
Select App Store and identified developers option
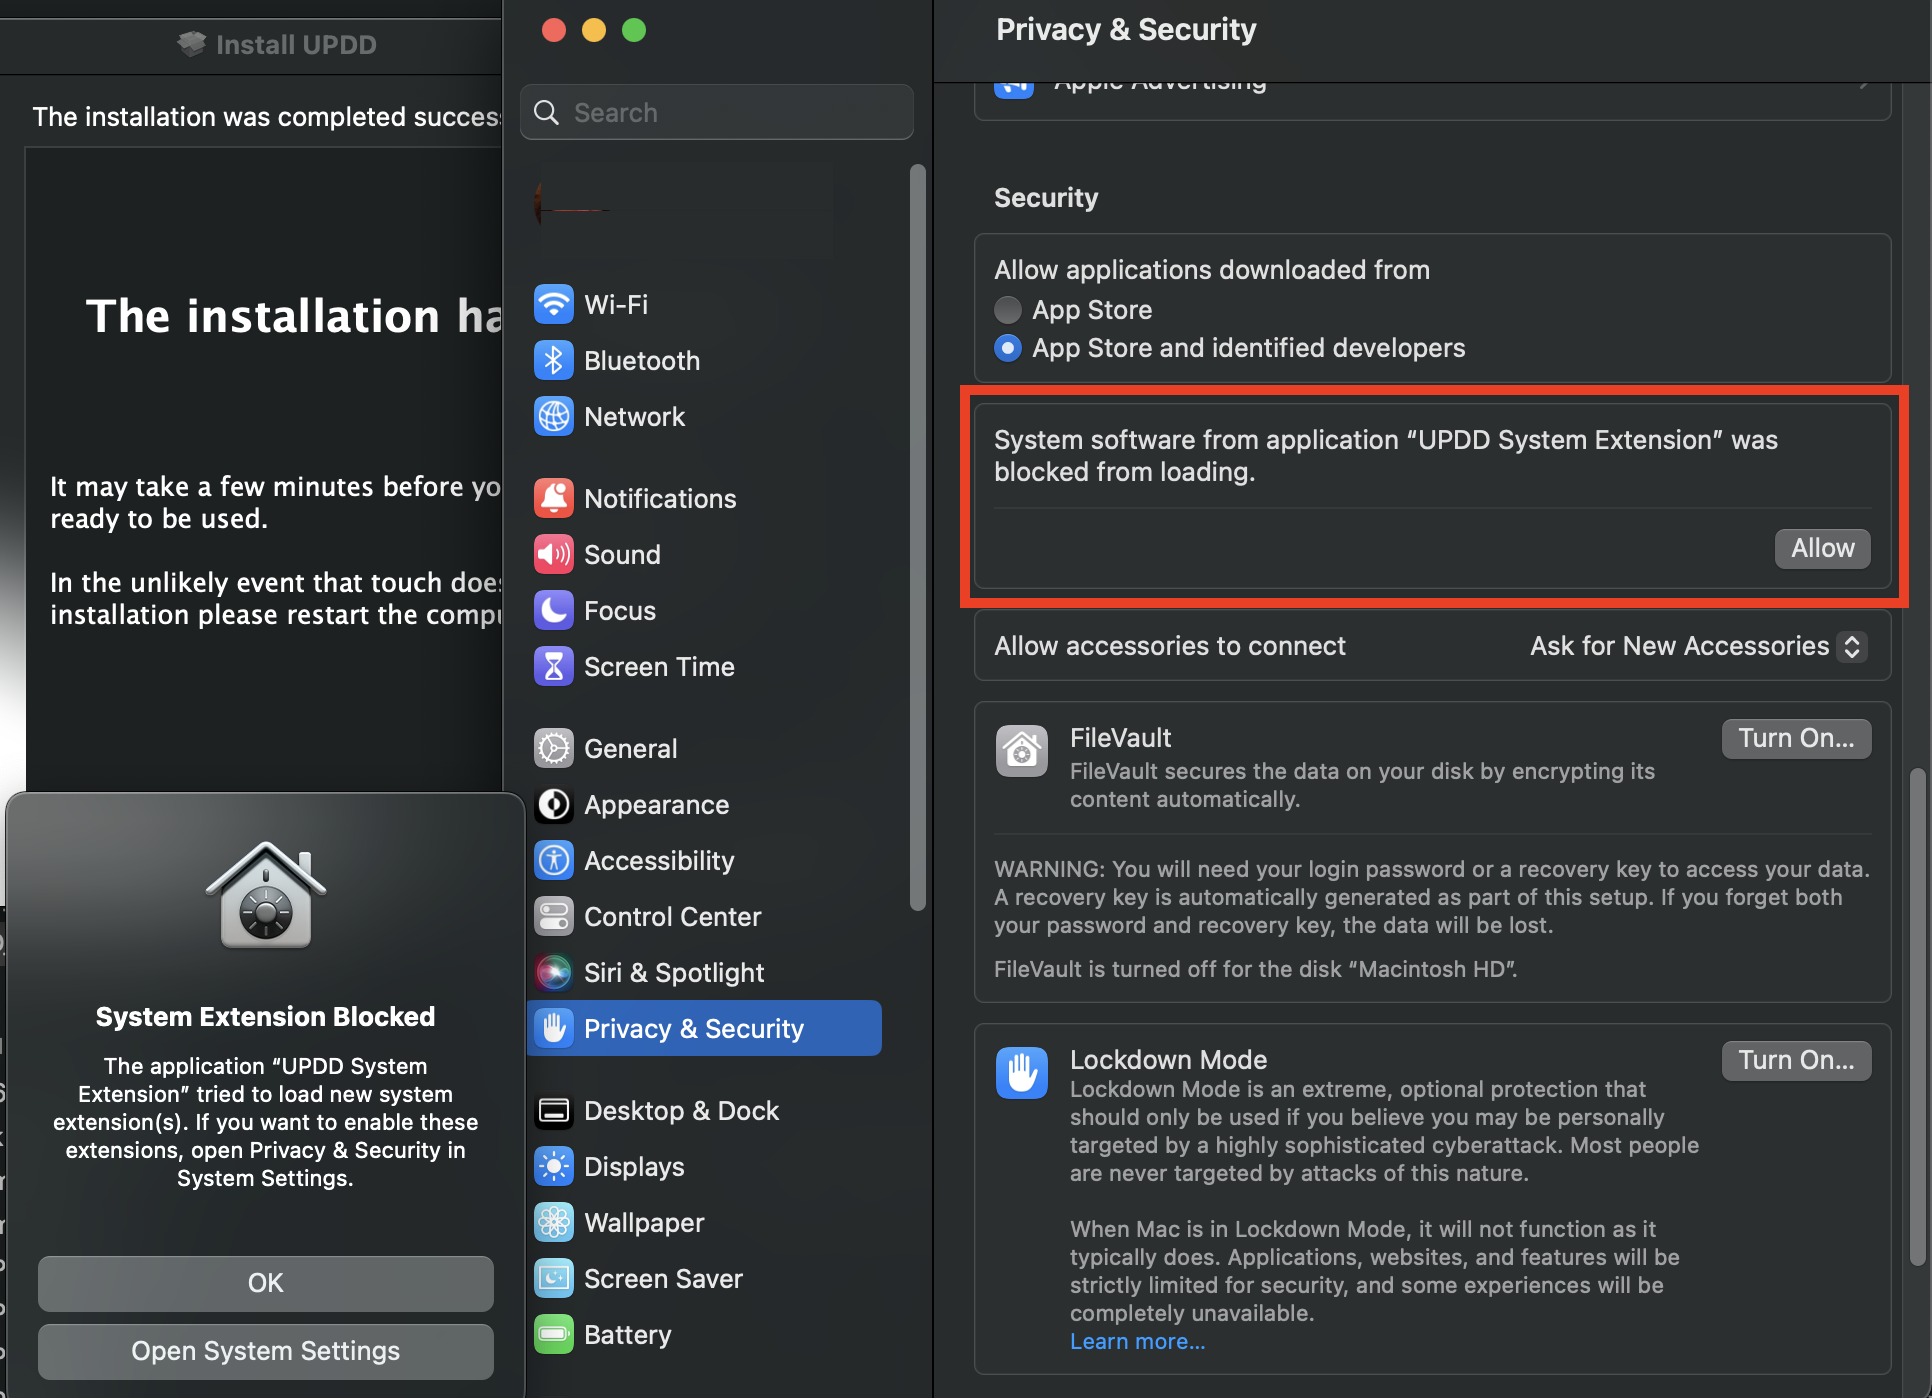1008,348
